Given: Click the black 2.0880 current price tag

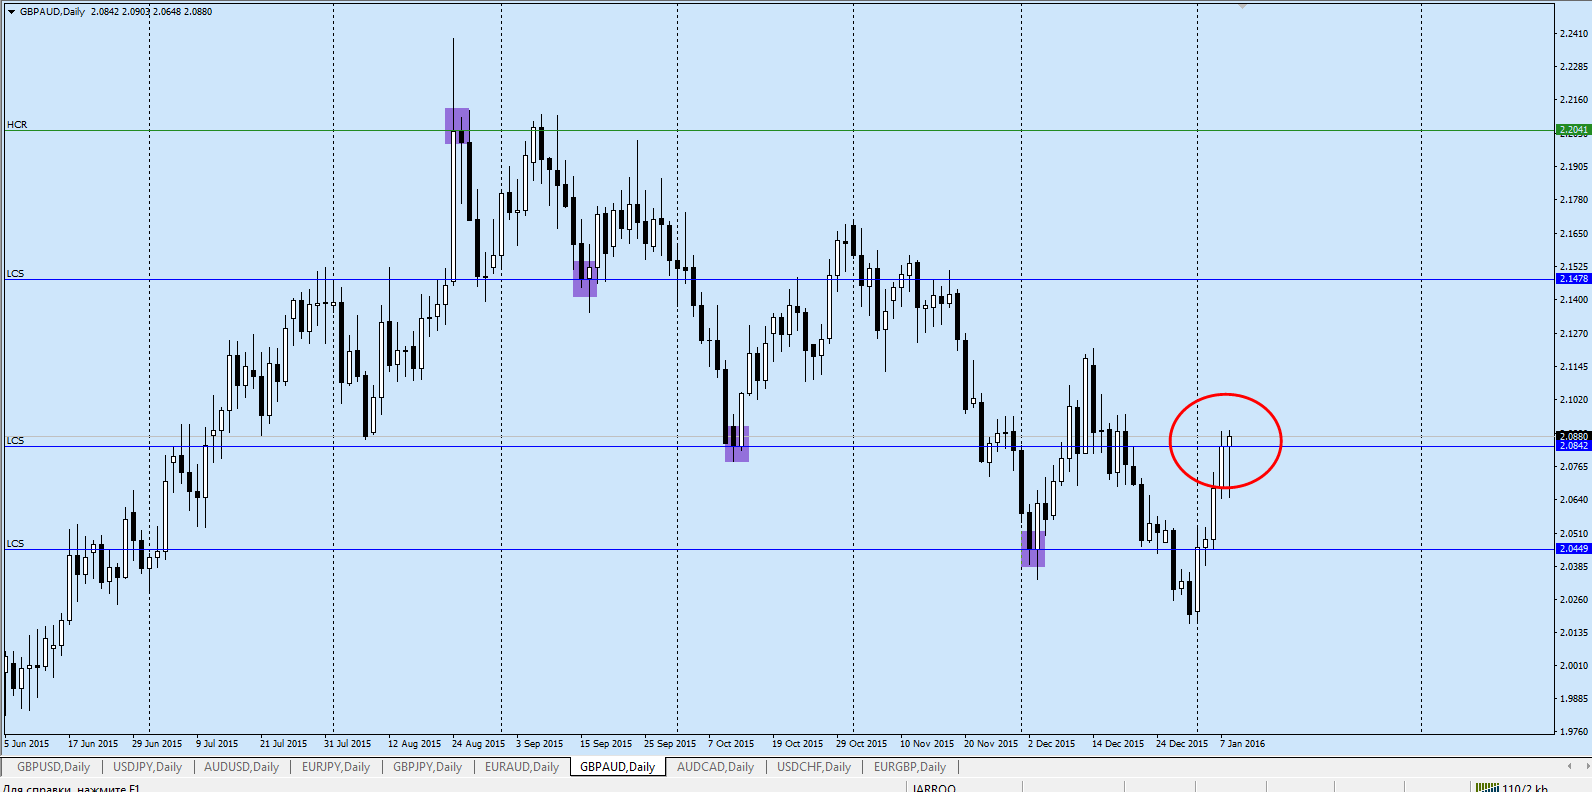Looking at the screenshot, I should click(1573, 436).
